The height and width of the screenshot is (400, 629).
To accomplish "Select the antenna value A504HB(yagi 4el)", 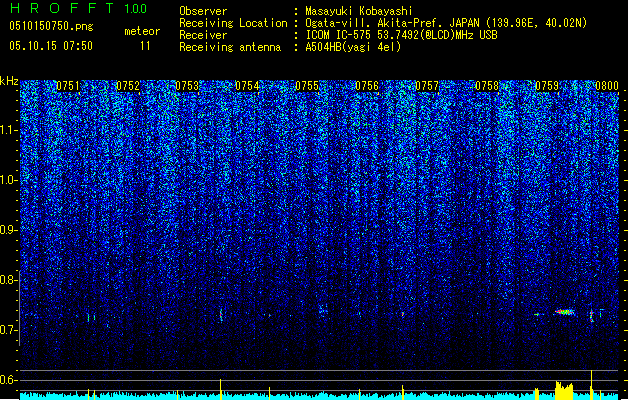I will tap(353, 47).
